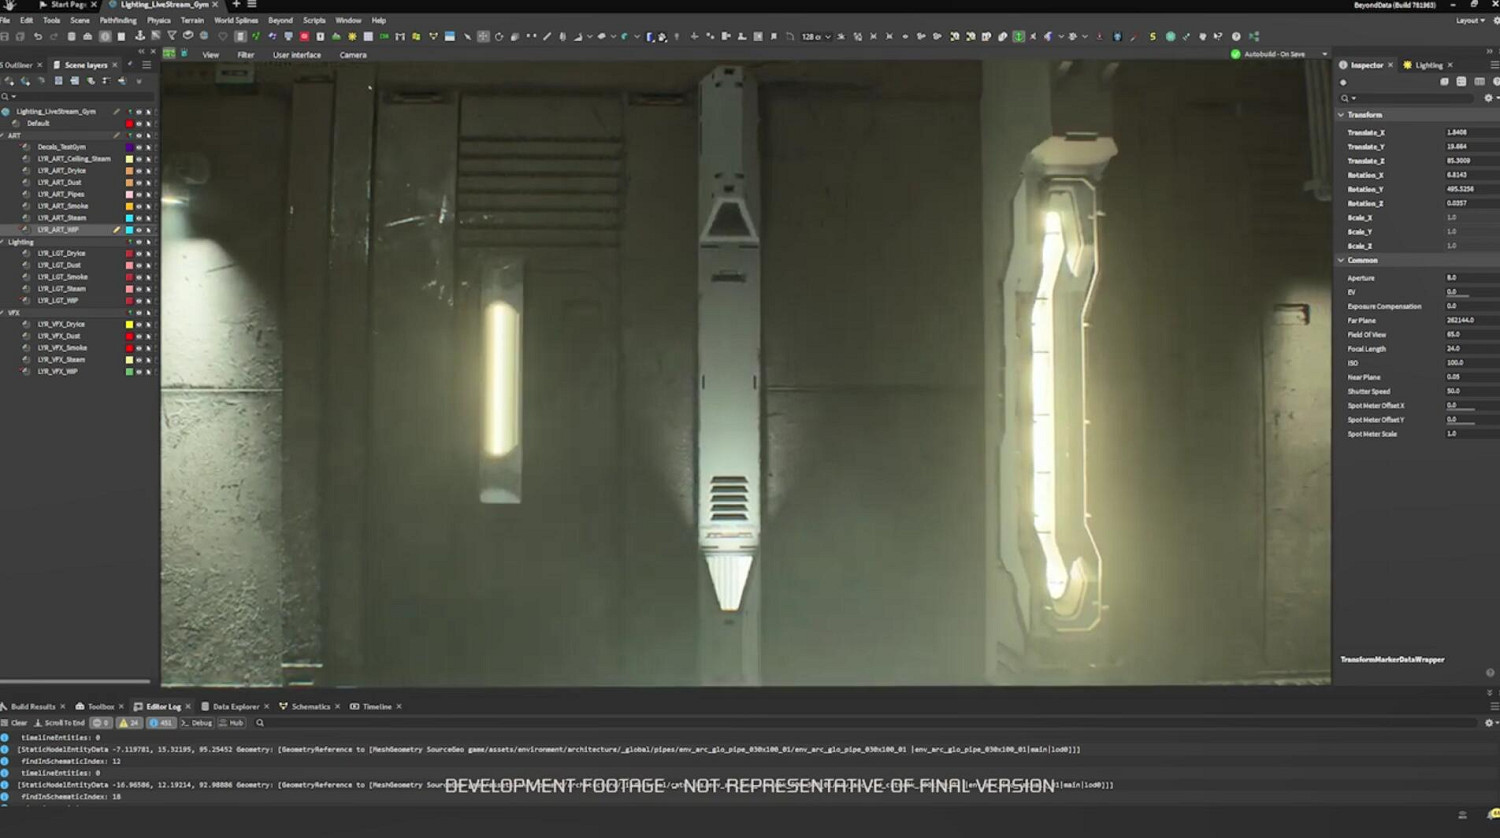Click the warnings counter showing 24 warnings
This screenshot has width=1500, height=838.
tap(129, 722)
